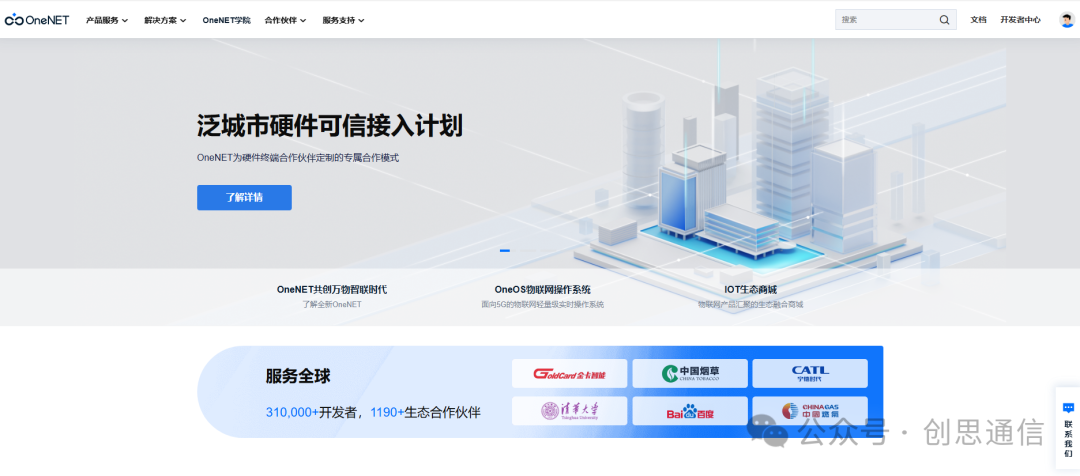Open the China Tobacco partner logo
Viewport: 1080px width, 476px height.
pos(690,373)
